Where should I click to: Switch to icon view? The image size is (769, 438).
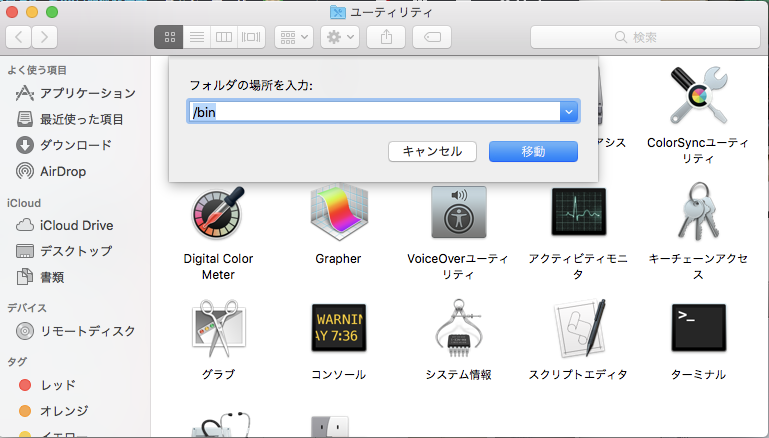click(x=169, y=37)
